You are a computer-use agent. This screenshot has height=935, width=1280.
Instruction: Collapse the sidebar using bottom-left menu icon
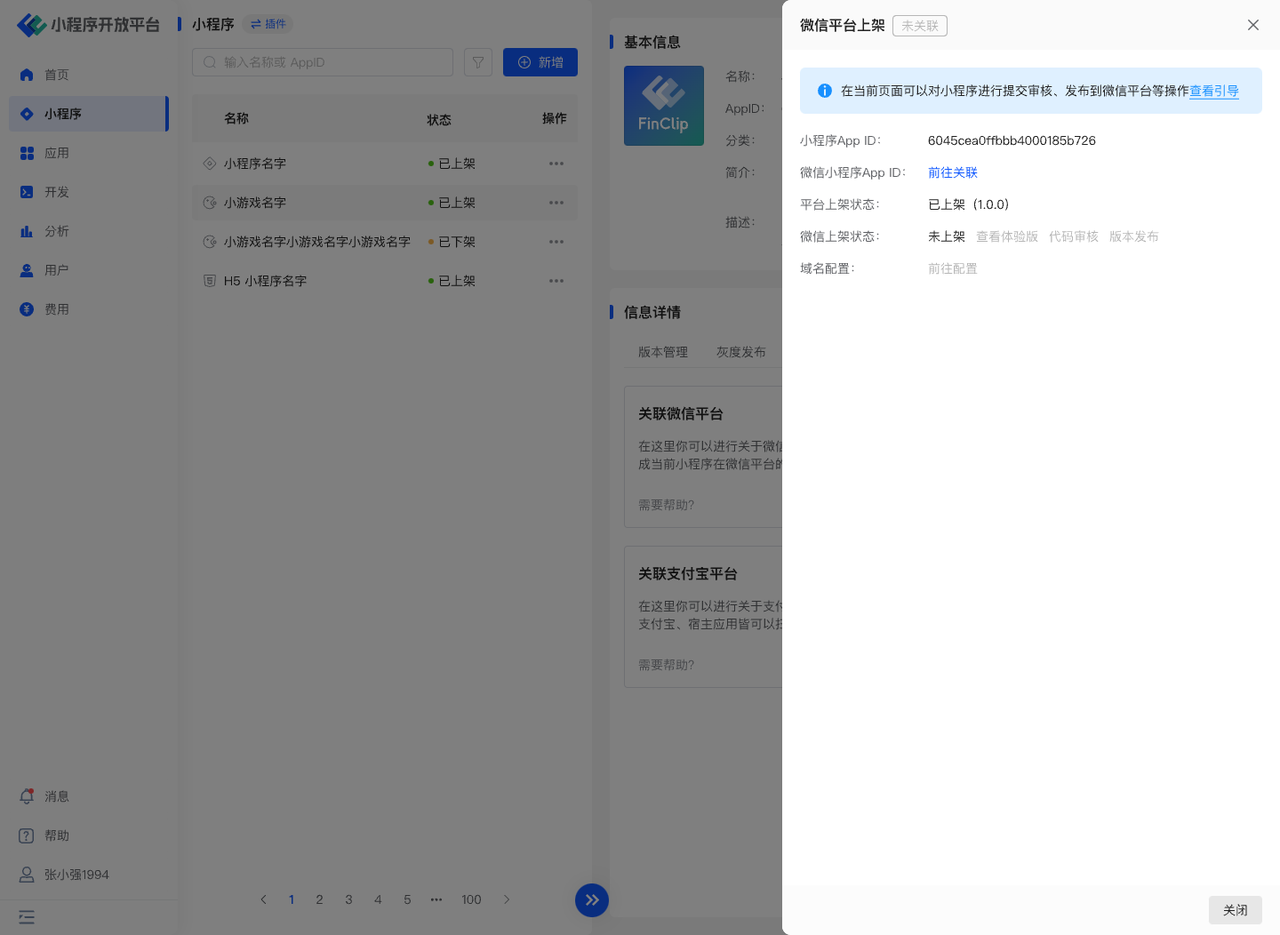pos(27,916)
